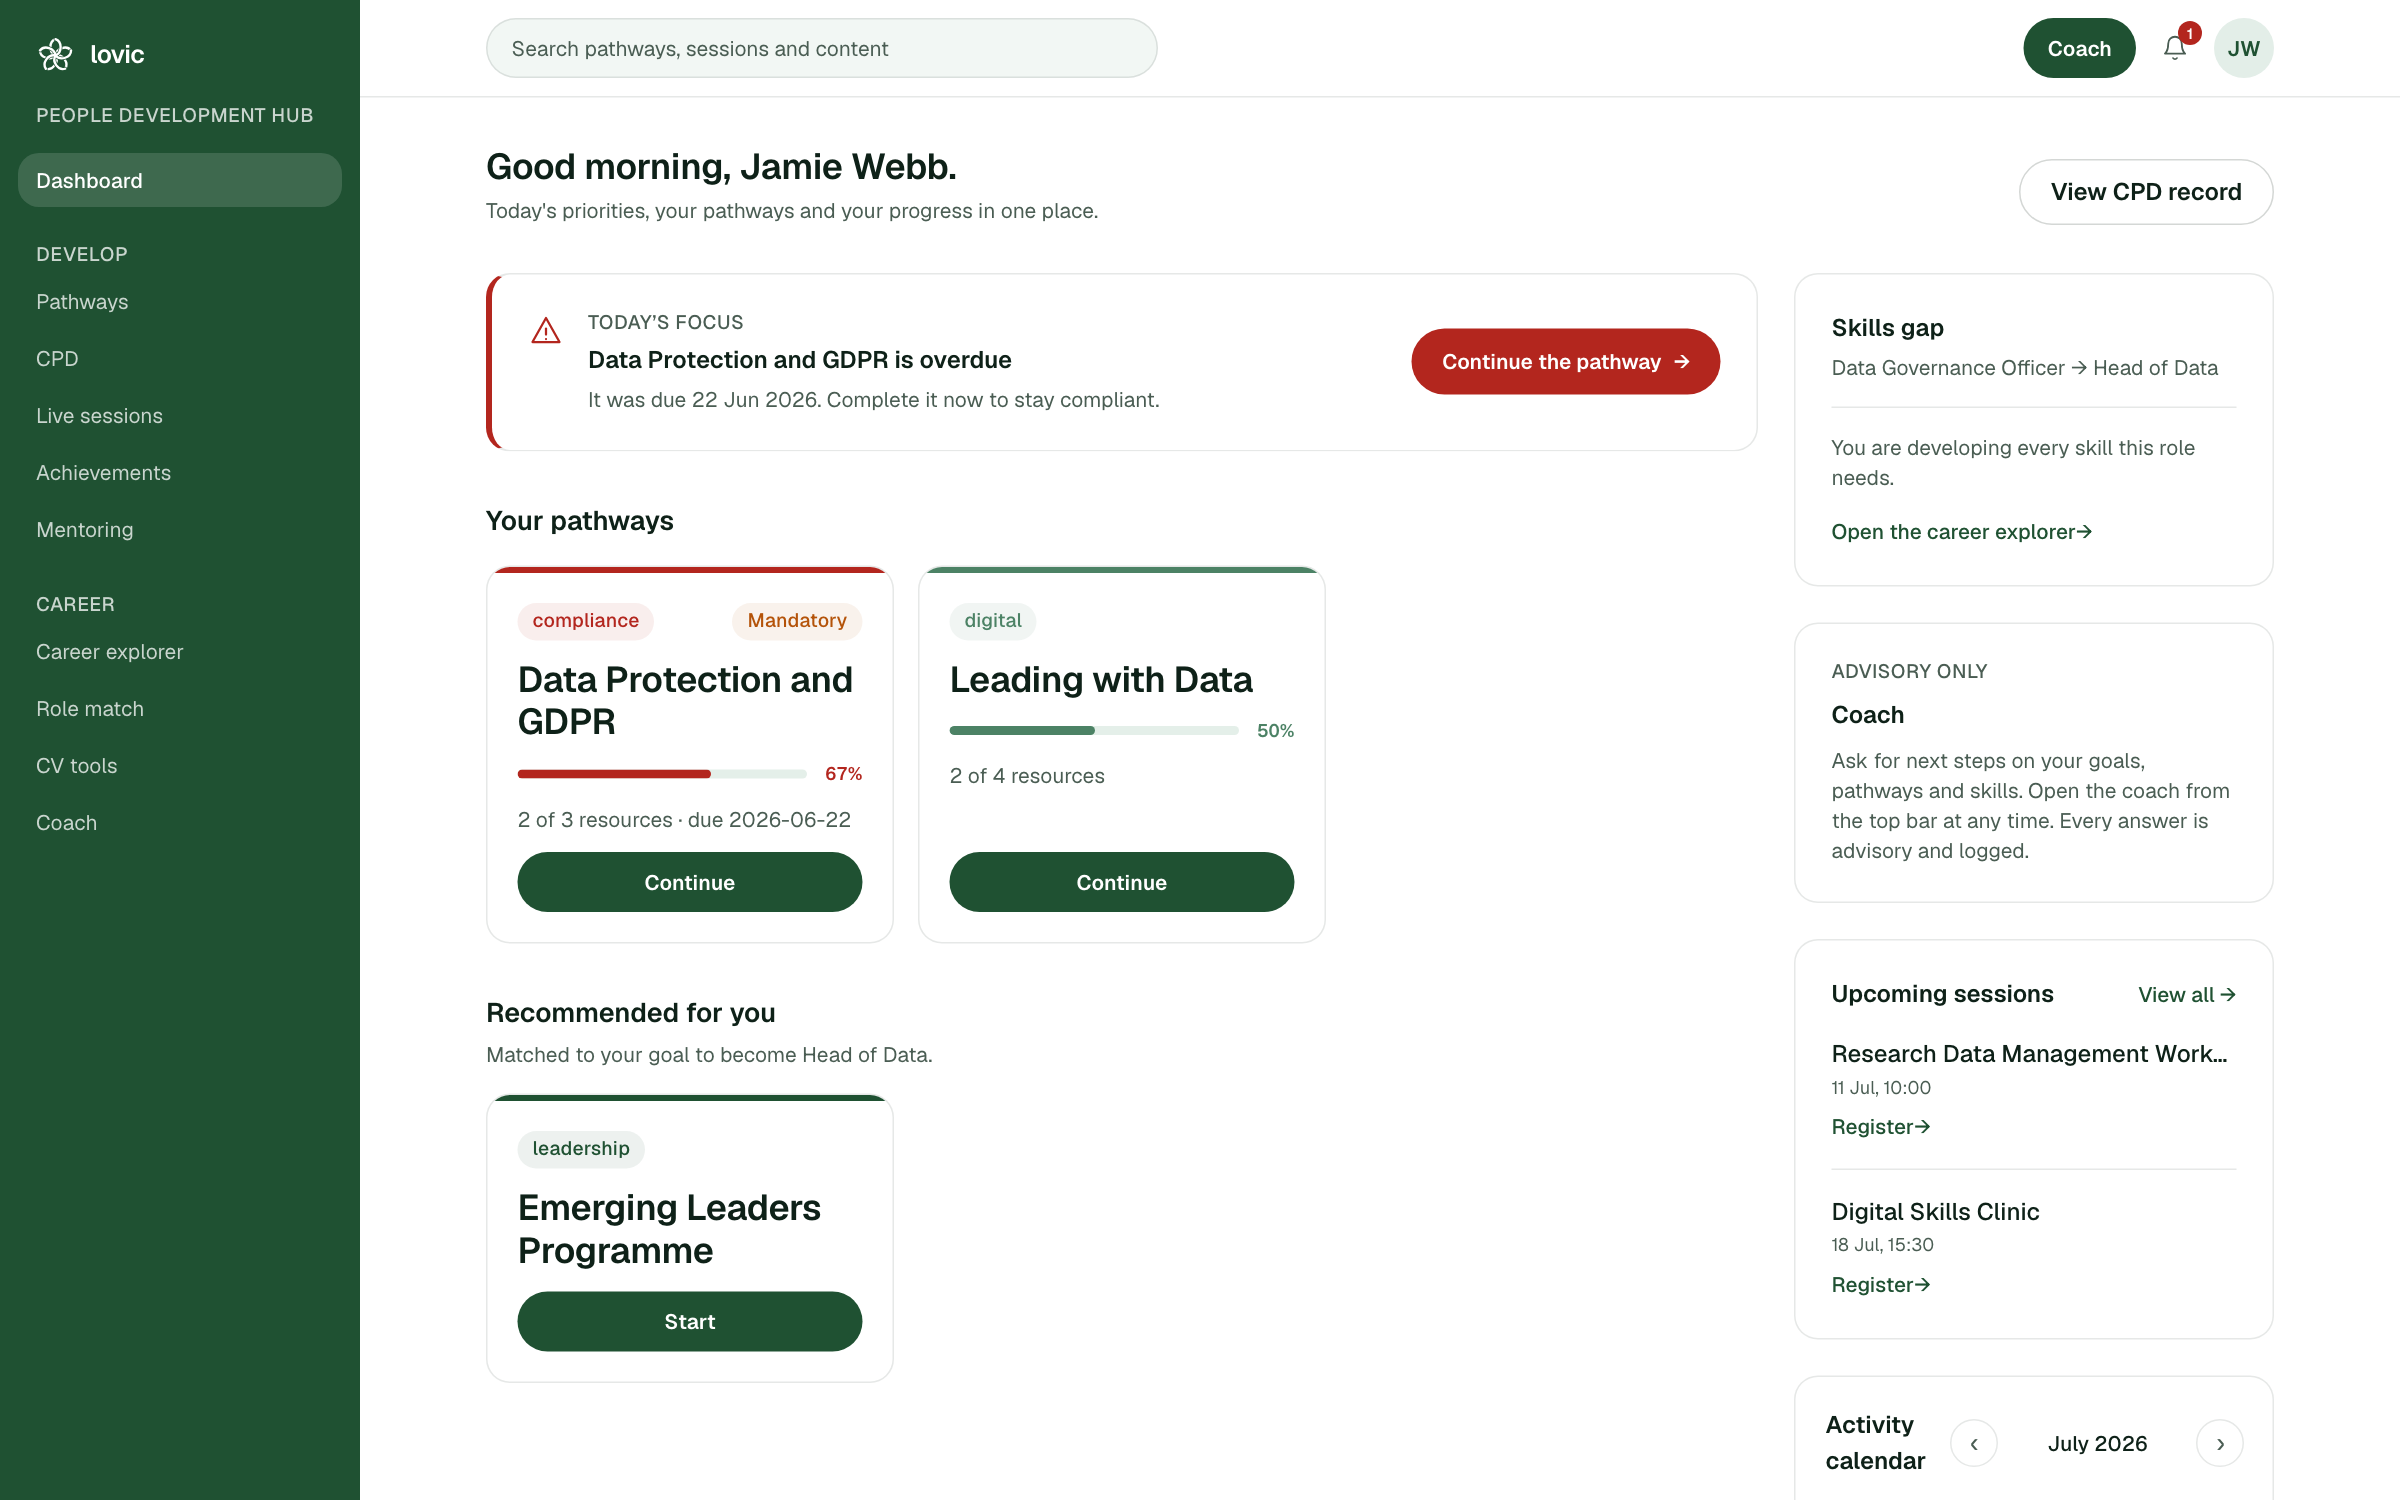Click '2 of 3 resources · due 2026-06-22' text
Screen dimensions: 2400x1500
684,820
